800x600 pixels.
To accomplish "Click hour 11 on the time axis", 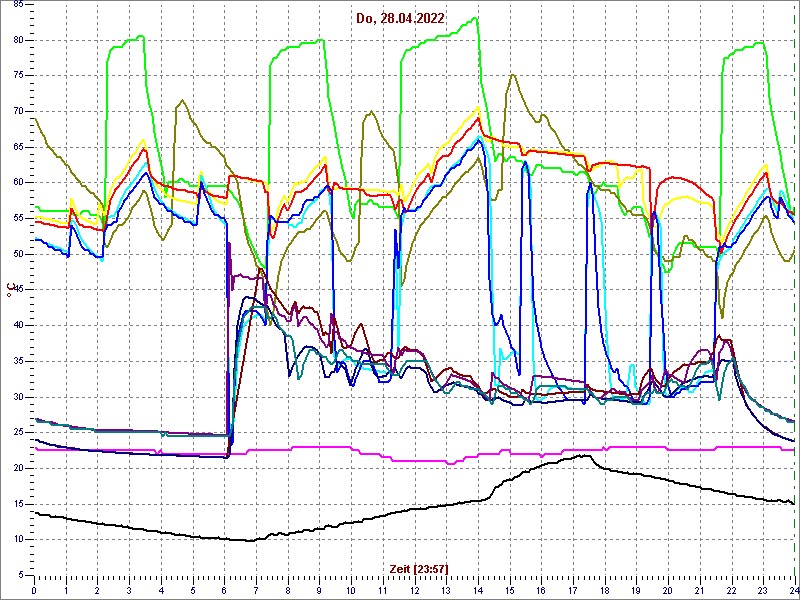I will 383,590.
